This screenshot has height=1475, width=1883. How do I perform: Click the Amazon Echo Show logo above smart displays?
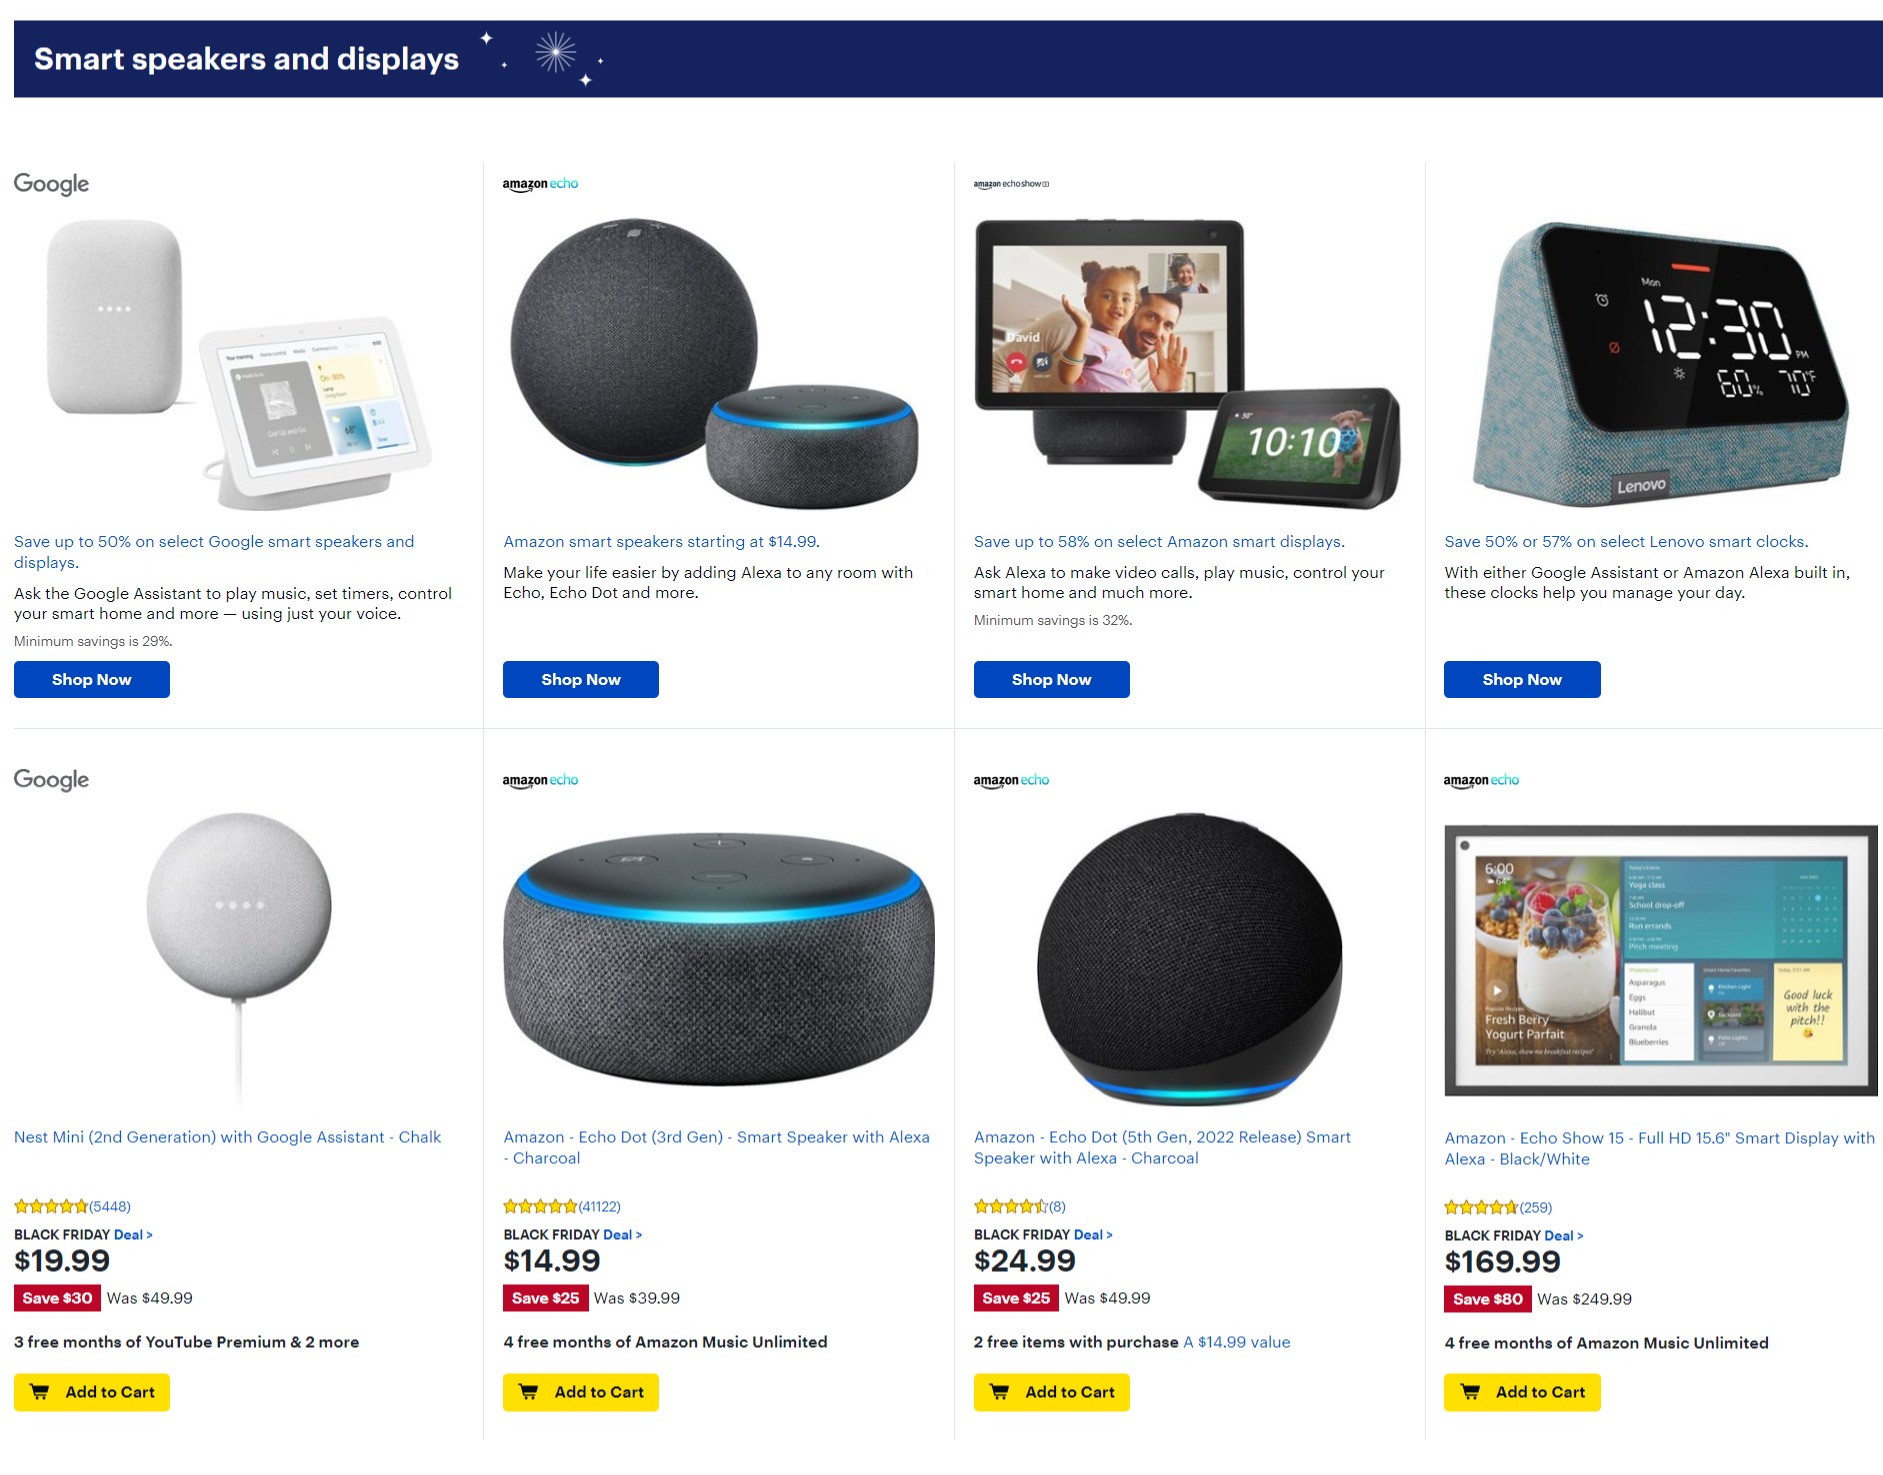(1011, 184)
